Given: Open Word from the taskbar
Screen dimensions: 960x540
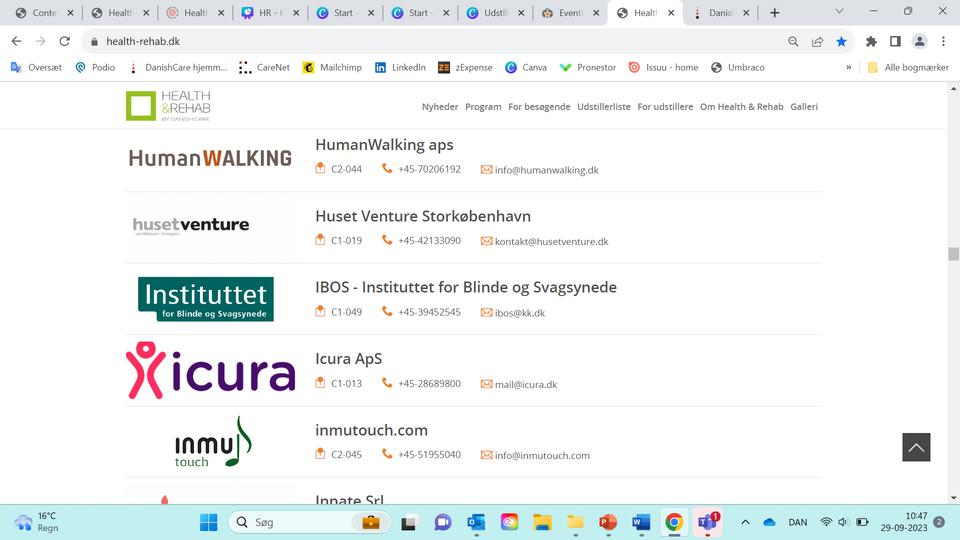Looking at the screenshot, I should tap(641, 522).
